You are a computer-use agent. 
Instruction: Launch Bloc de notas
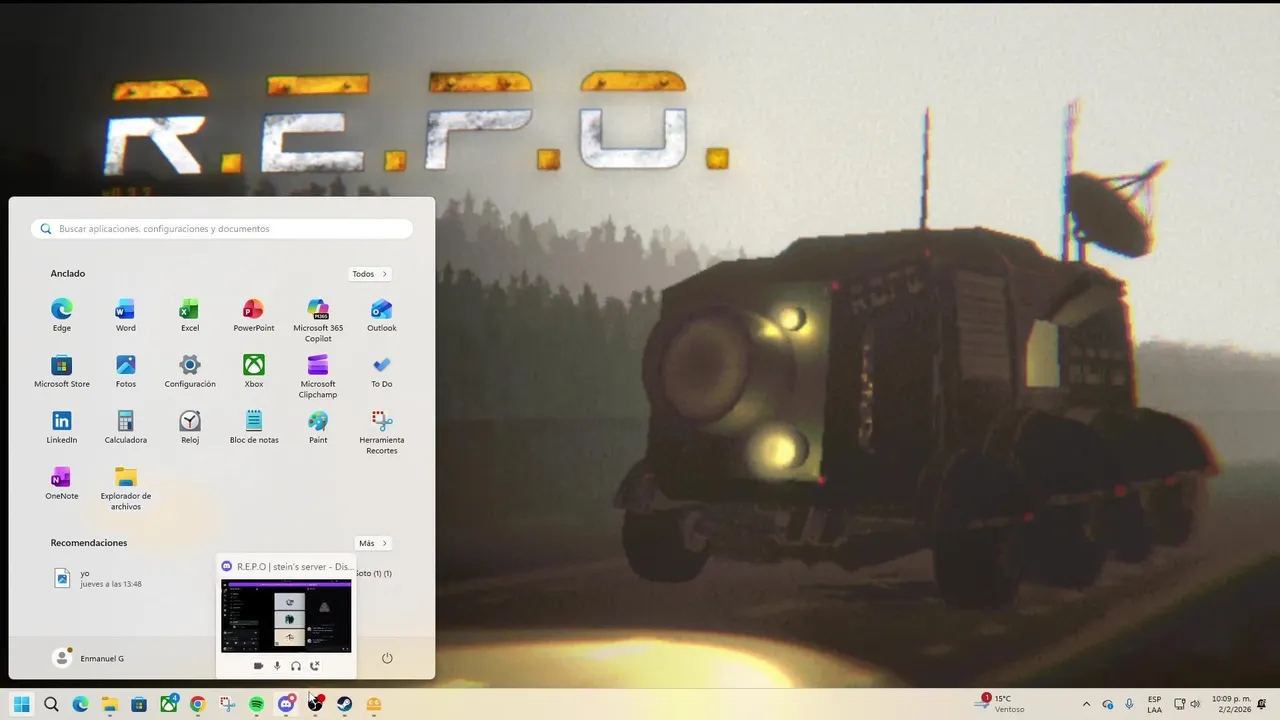(254, 426)
